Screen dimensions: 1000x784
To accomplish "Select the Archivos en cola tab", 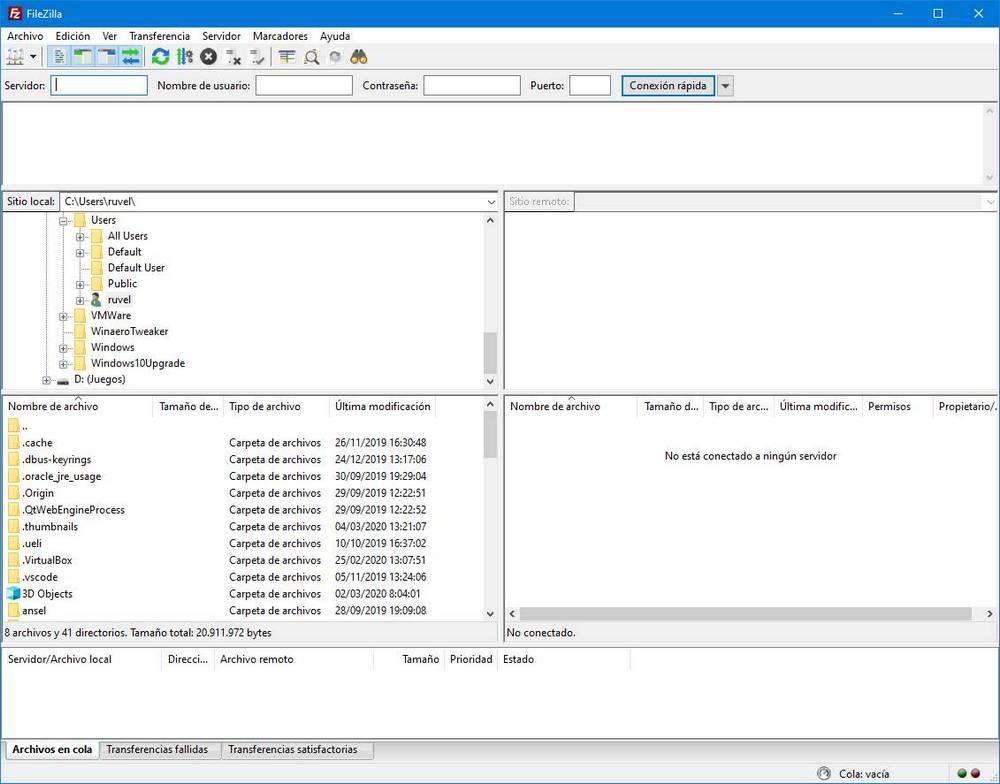I will coord(52,750).
